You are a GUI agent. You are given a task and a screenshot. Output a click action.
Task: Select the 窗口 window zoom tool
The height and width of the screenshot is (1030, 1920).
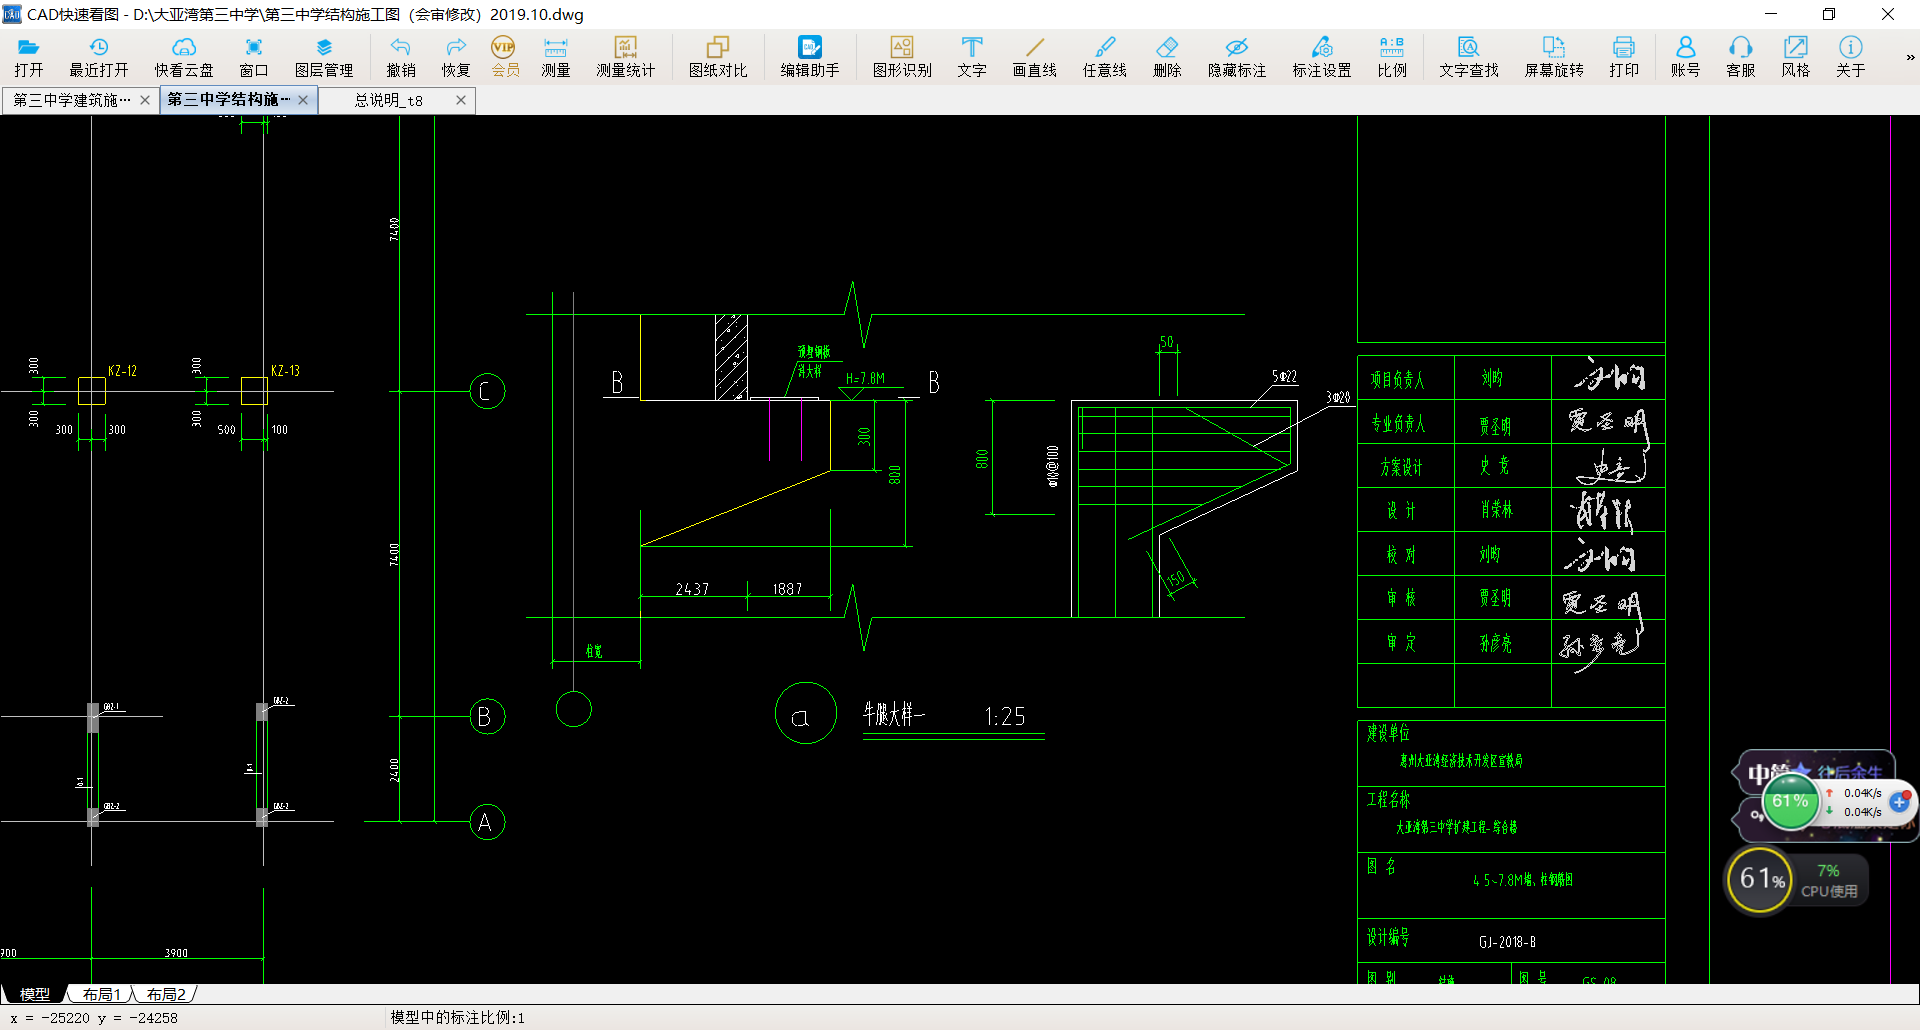(x=254, y=57)
